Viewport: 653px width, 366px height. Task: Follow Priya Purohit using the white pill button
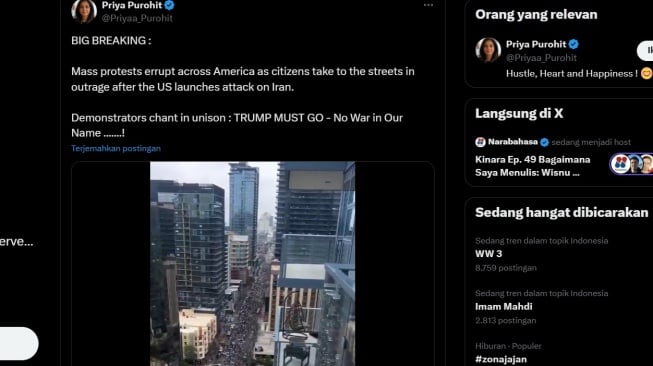pos(645,51)
